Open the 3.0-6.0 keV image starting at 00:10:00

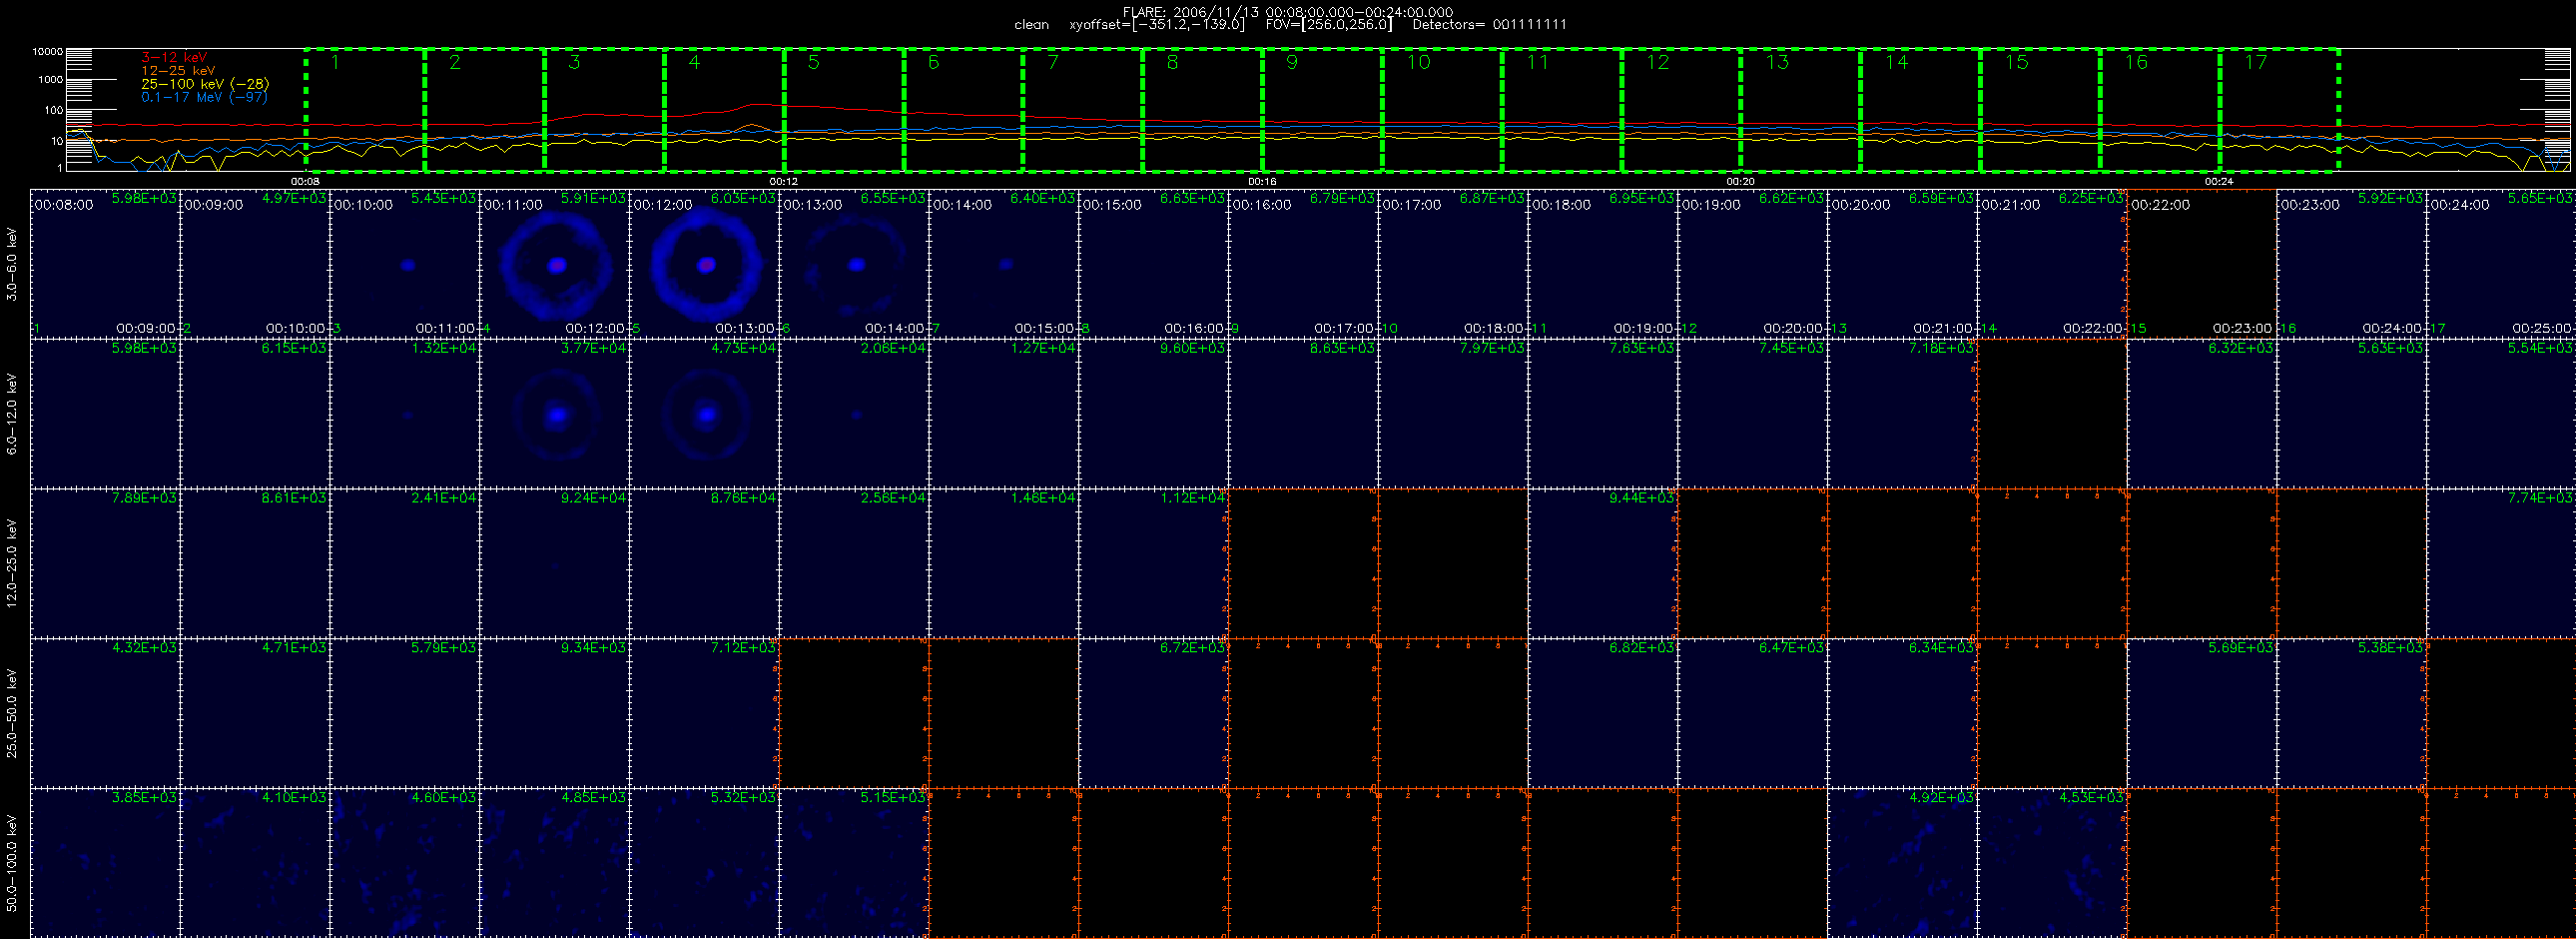tap(405, 264)
